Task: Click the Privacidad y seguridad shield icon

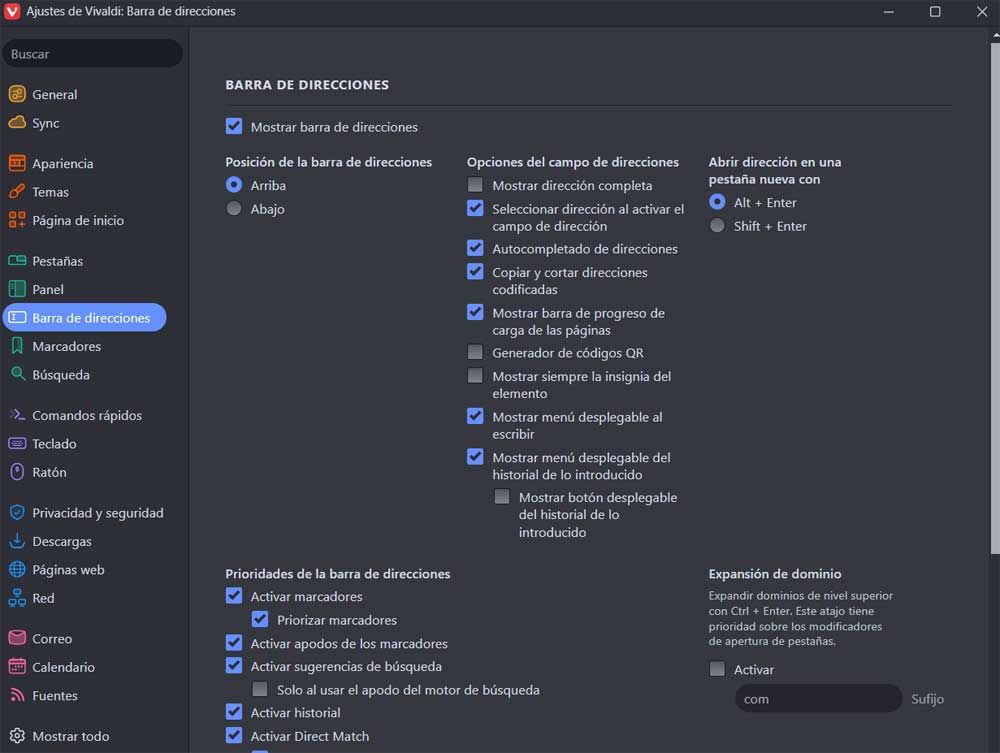Action: [x=17, y=513]
